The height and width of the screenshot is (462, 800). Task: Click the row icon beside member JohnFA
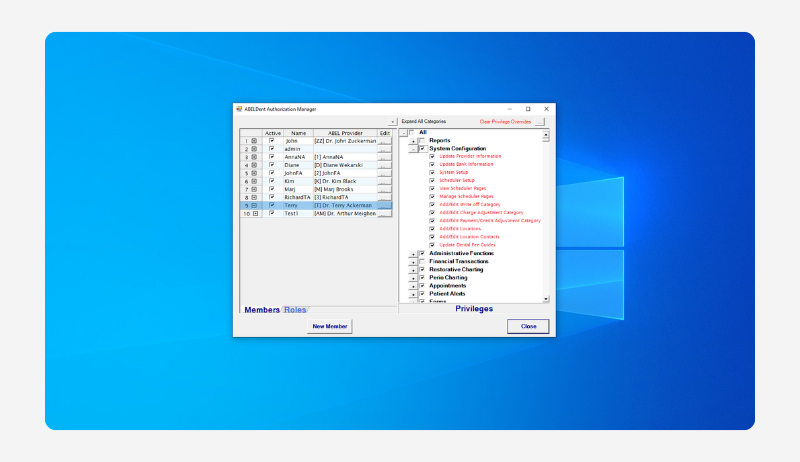click(254, 173)
